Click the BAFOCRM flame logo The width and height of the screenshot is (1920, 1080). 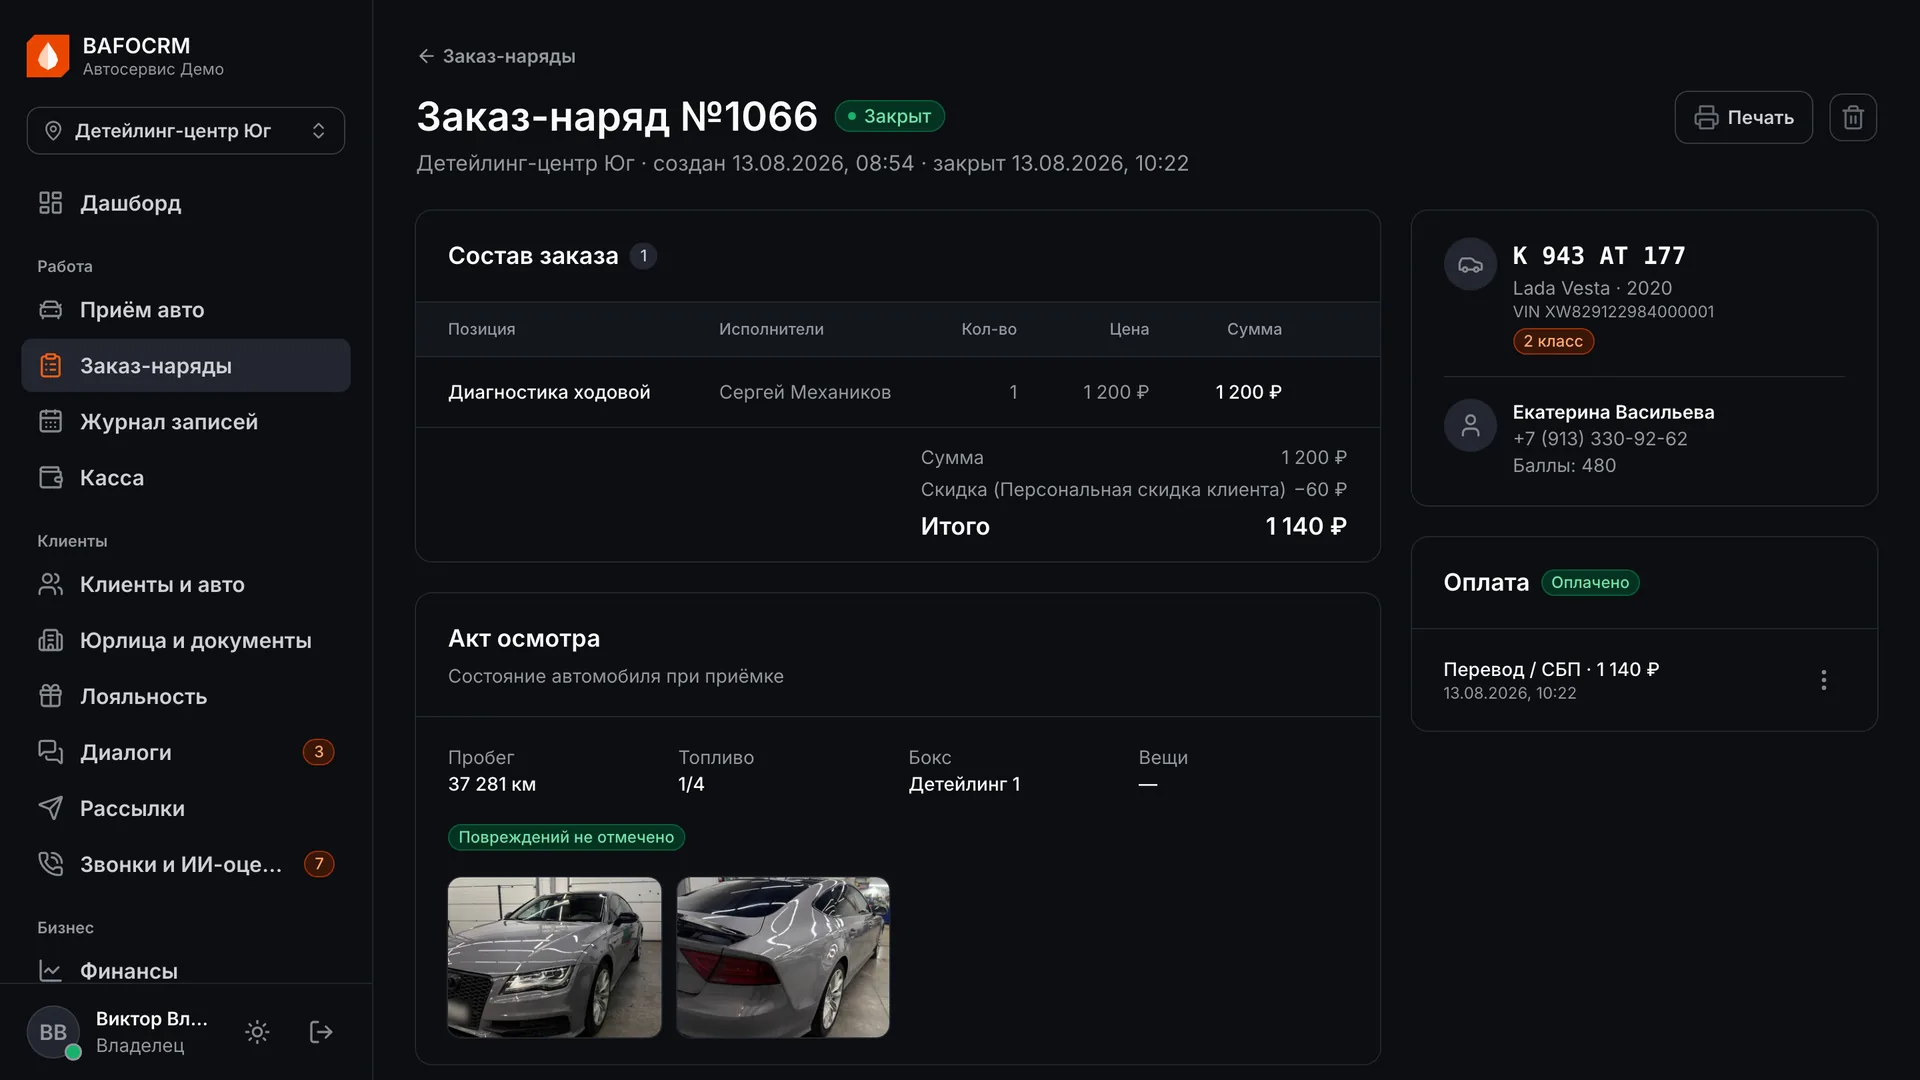(48, 56)
